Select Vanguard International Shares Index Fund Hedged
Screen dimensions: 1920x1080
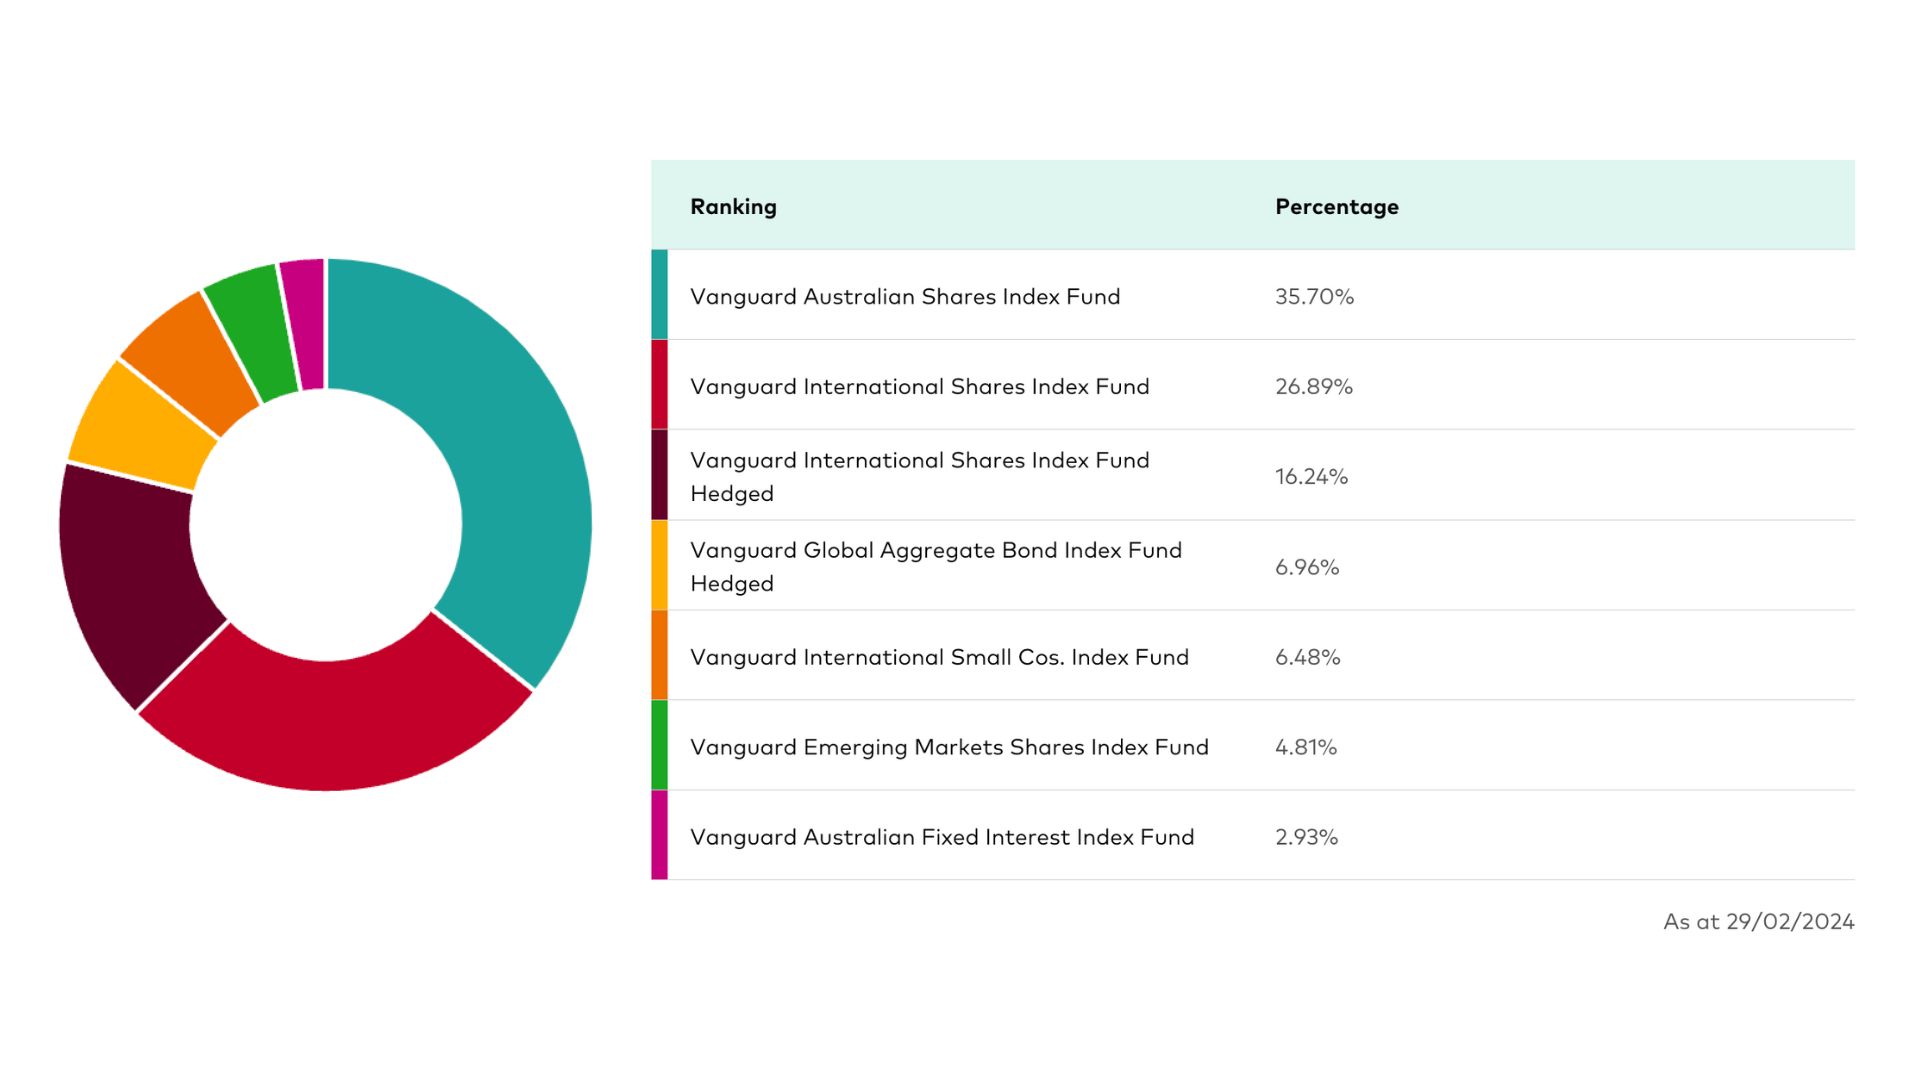(919, 476)
